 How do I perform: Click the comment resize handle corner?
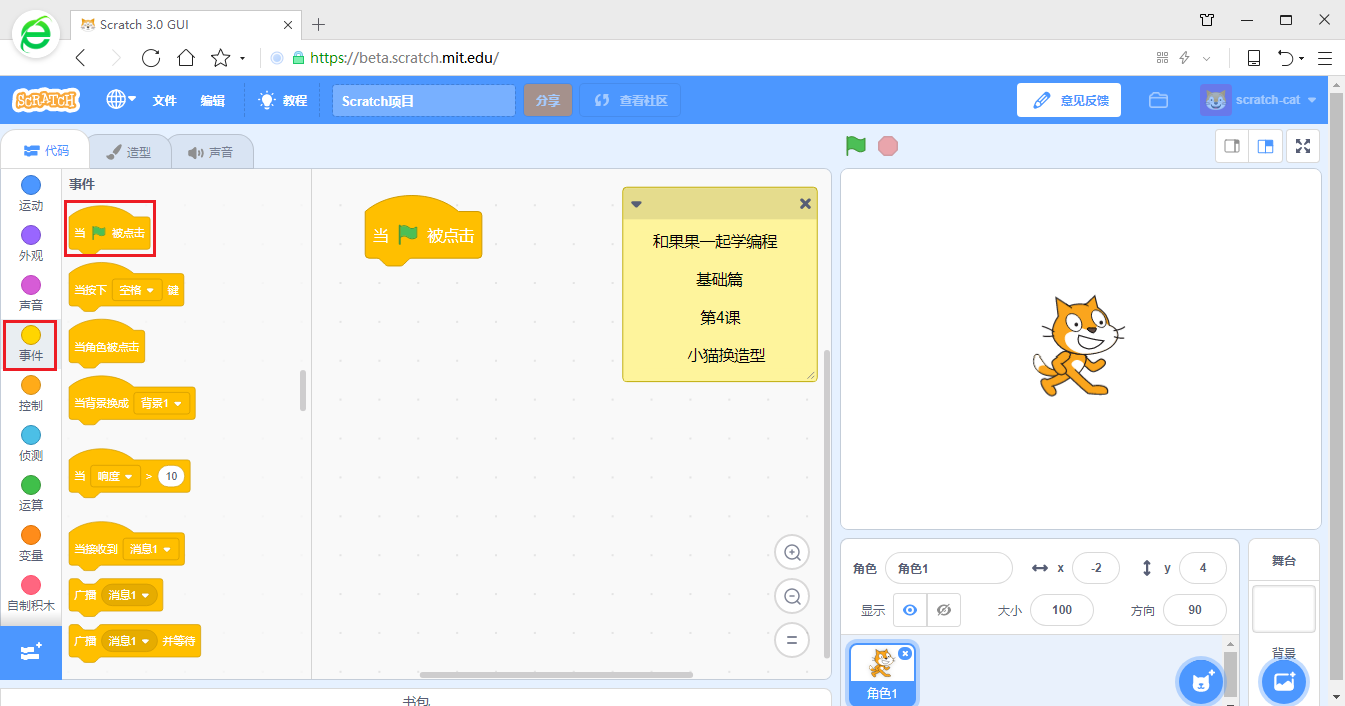click(811, 375)
